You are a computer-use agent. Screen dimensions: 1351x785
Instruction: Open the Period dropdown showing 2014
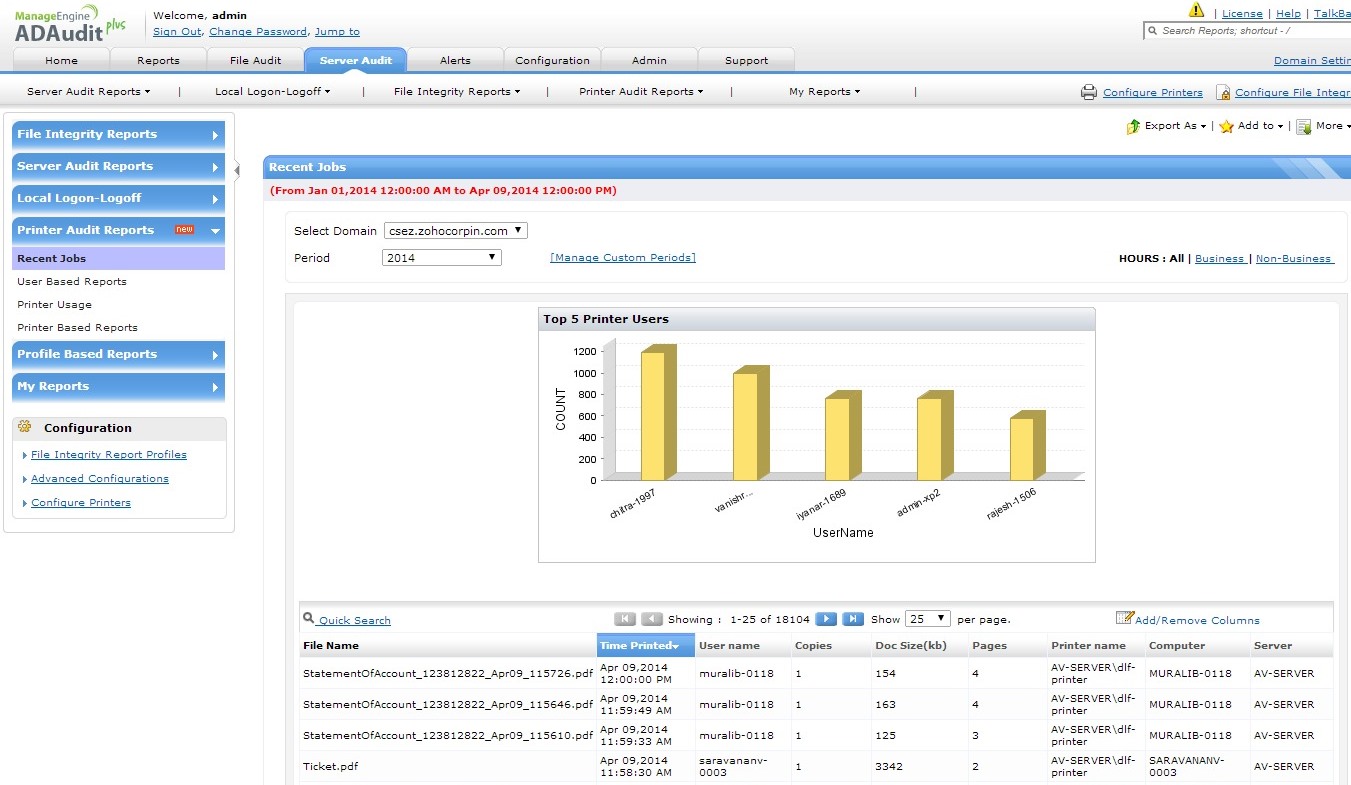tap(441, 258)
